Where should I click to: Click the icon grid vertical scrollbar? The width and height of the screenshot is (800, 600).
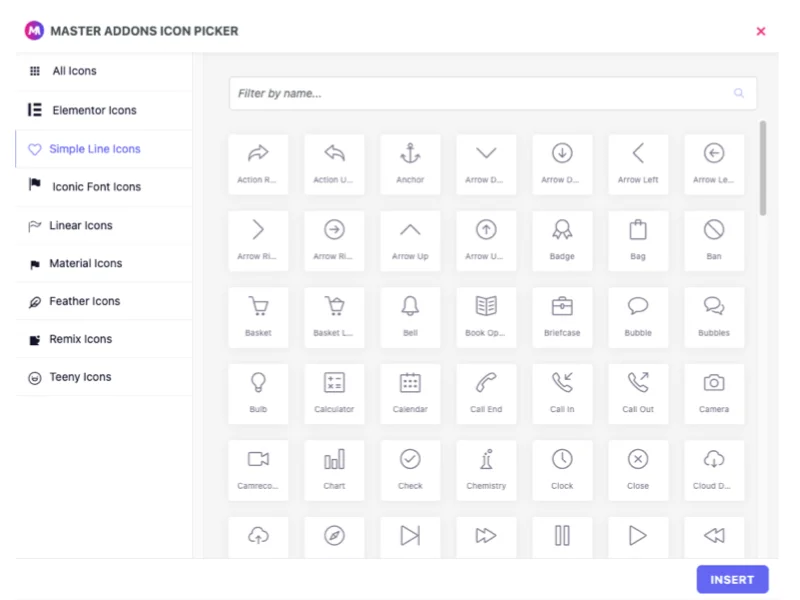pos(763,168)
